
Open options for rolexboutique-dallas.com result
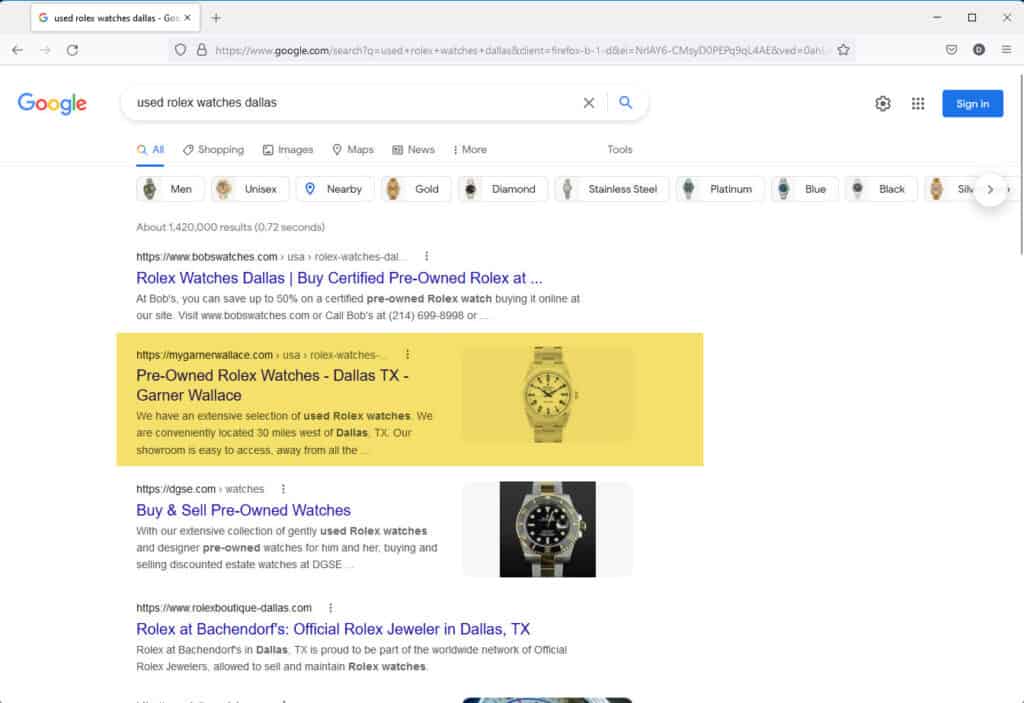coord(330,608)
